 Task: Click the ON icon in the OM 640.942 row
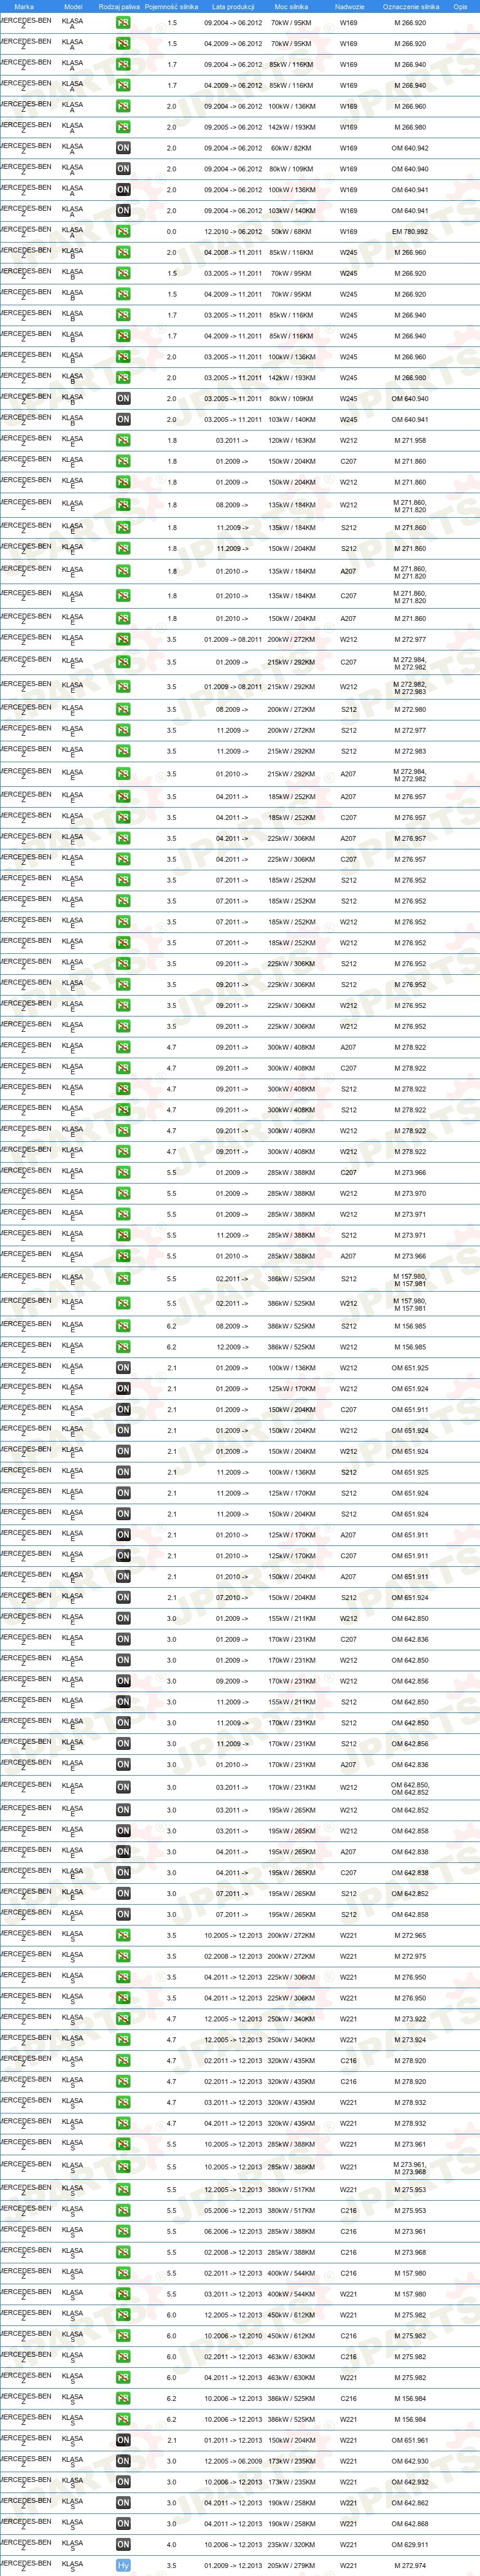pos(123,148)
